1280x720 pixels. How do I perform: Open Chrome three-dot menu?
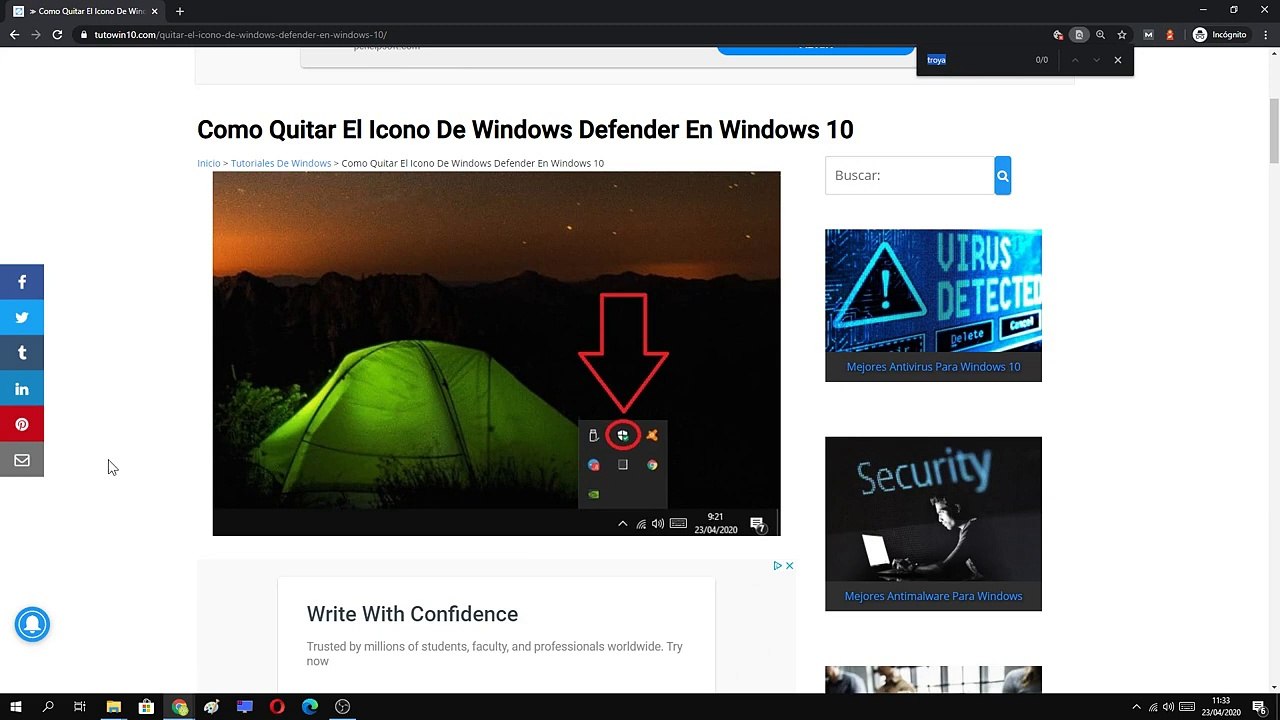1266,35
